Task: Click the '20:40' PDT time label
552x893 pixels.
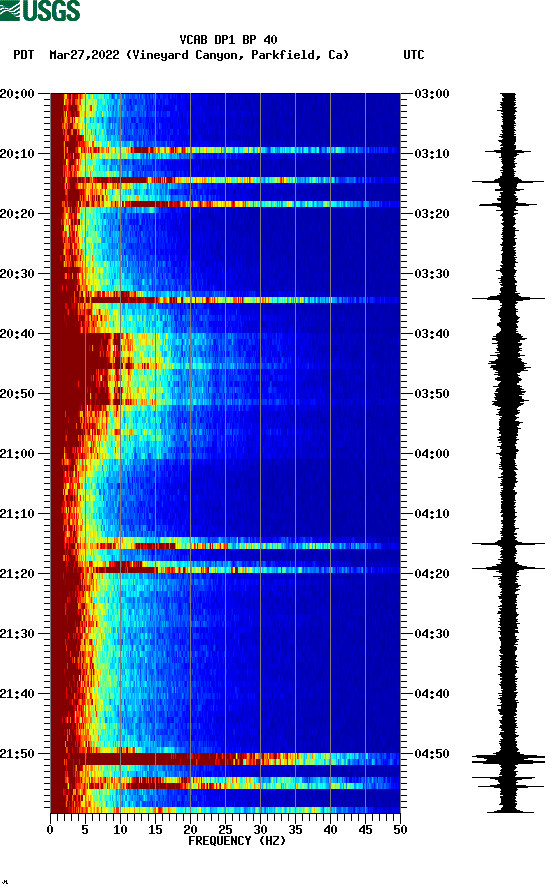Action: [x=17, y=334]
